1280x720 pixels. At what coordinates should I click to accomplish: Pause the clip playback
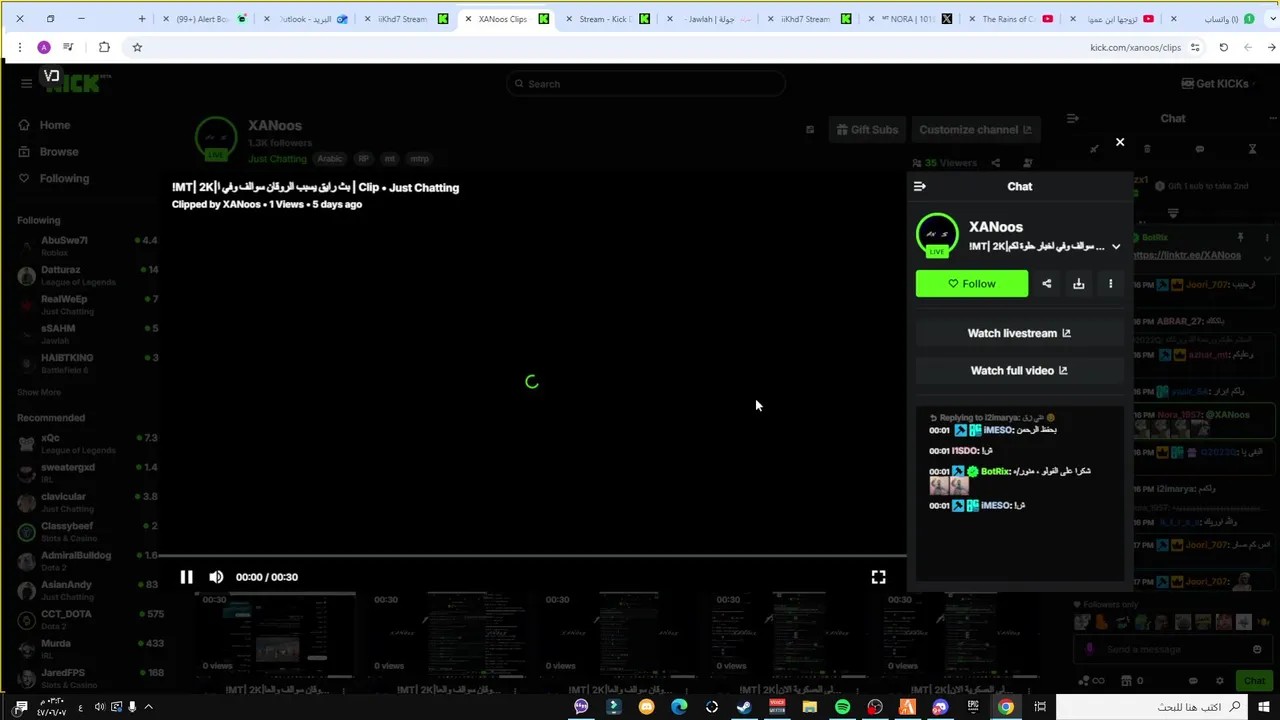coord(186,577)
